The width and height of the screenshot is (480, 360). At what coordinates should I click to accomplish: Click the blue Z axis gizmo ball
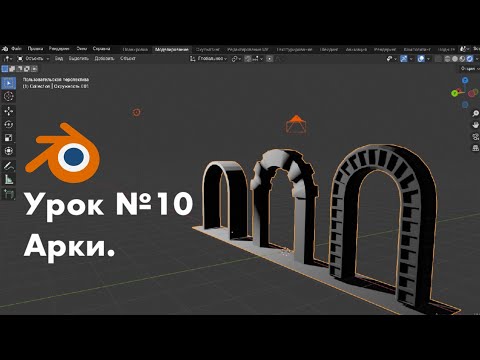coord(465,80)
